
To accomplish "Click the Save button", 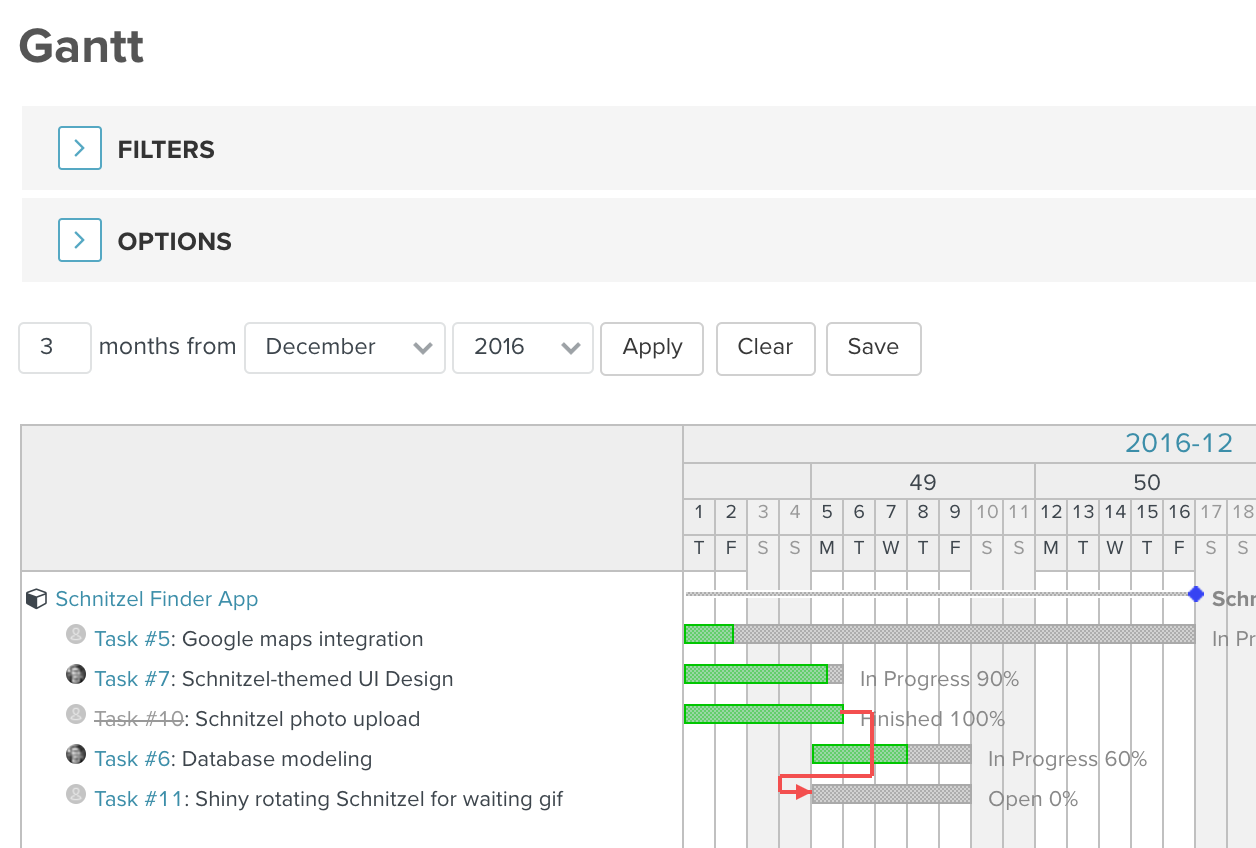I will tap(873, 348).
